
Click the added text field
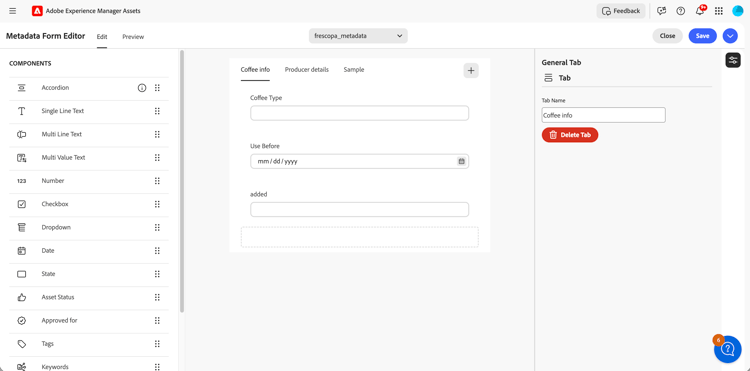point(360,209)
